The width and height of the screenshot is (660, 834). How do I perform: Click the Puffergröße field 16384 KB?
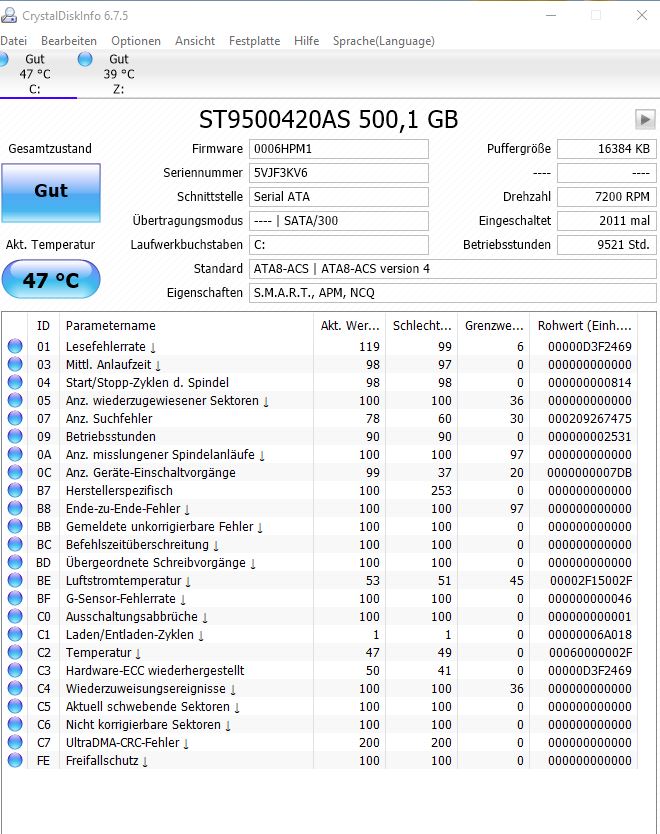(x=607, y=149)
